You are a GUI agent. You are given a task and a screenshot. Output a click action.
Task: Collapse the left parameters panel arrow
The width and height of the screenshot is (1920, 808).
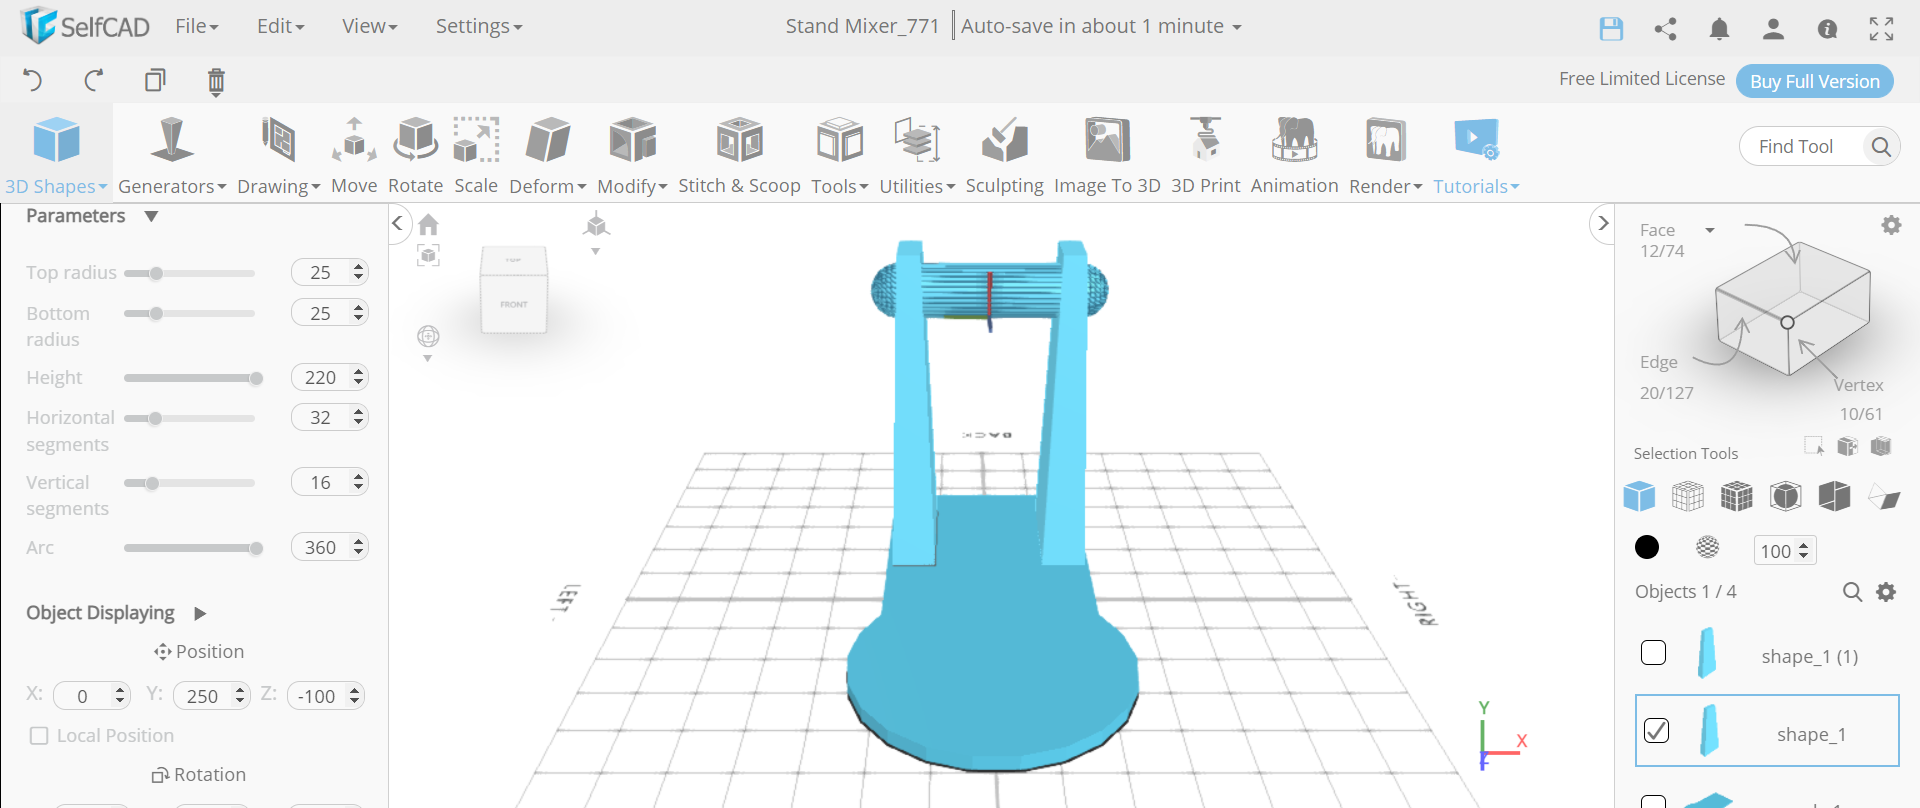pos(398,223)
